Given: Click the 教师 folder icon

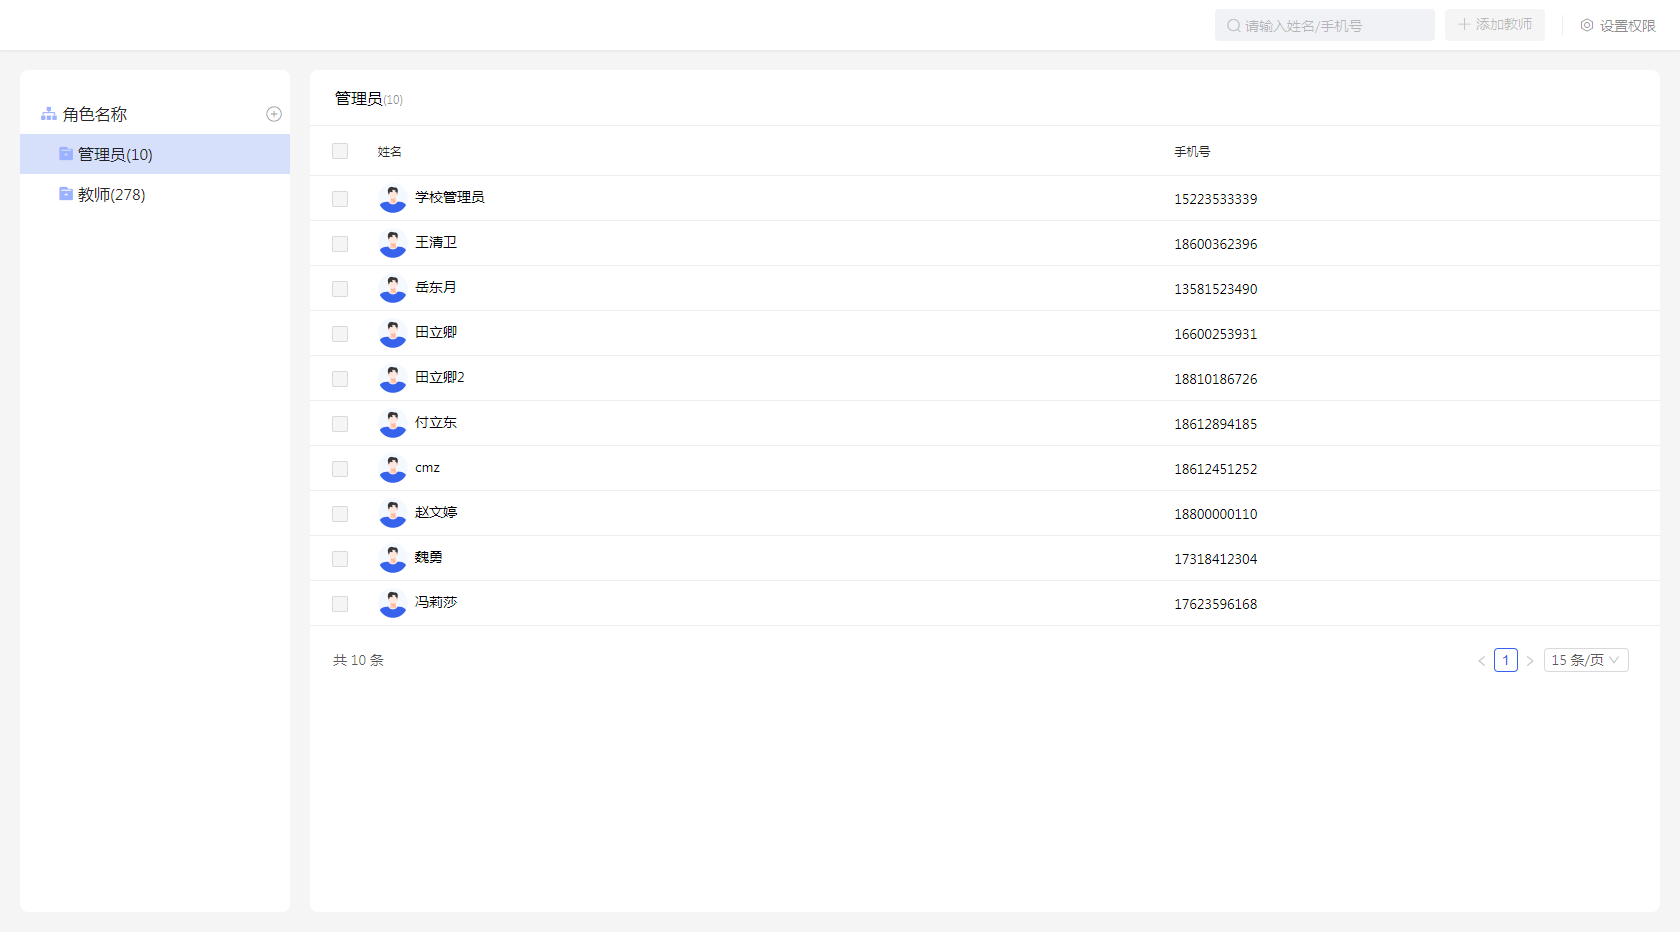Looking at the screenshot, I should pos(66,194).
